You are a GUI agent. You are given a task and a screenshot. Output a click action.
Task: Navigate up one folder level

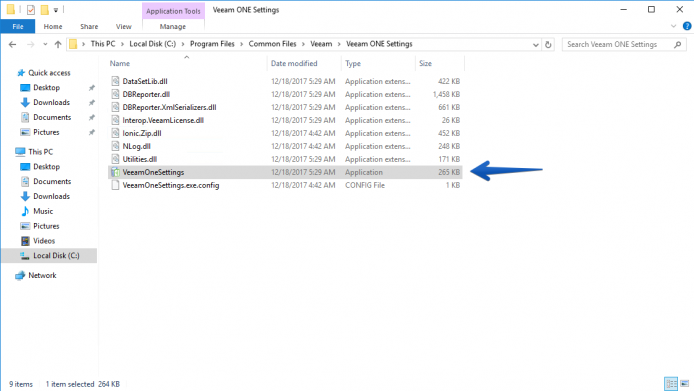click(x=58, y=44)
